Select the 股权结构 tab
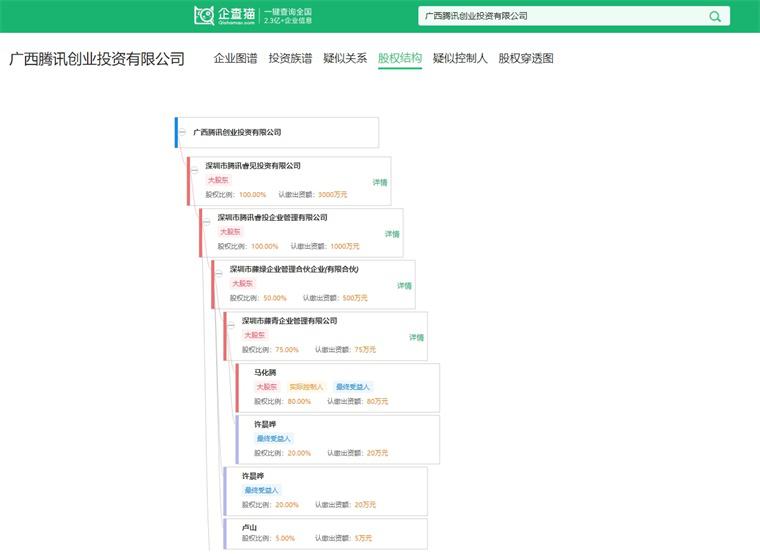The height and width of the screenshot is (554, 760). (400, 59)
